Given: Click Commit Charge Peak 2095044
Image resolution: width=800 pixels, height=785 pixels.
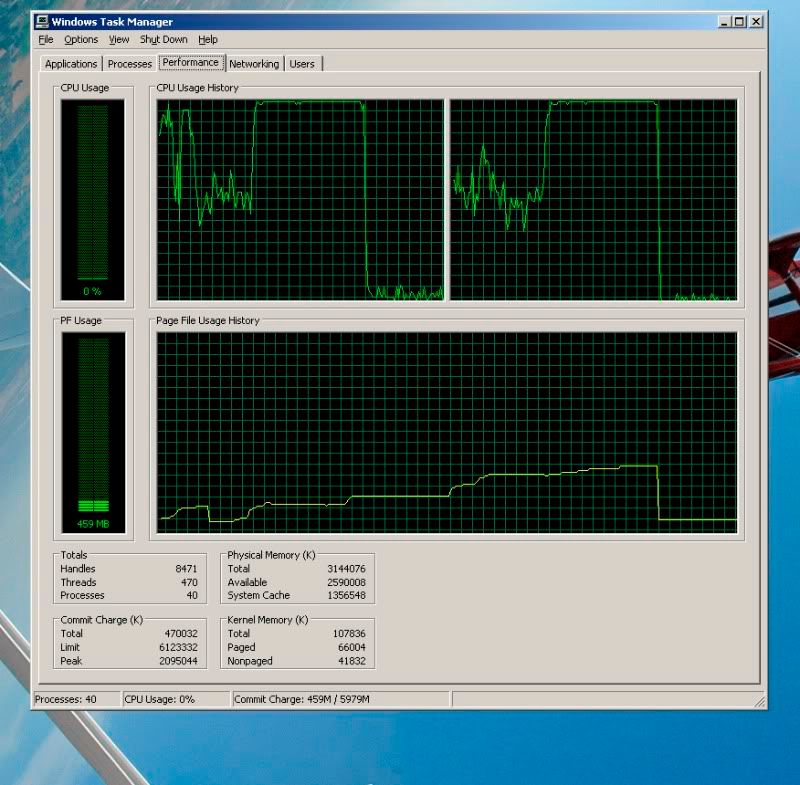Looking at the screenshot, I should coord(179,661).
